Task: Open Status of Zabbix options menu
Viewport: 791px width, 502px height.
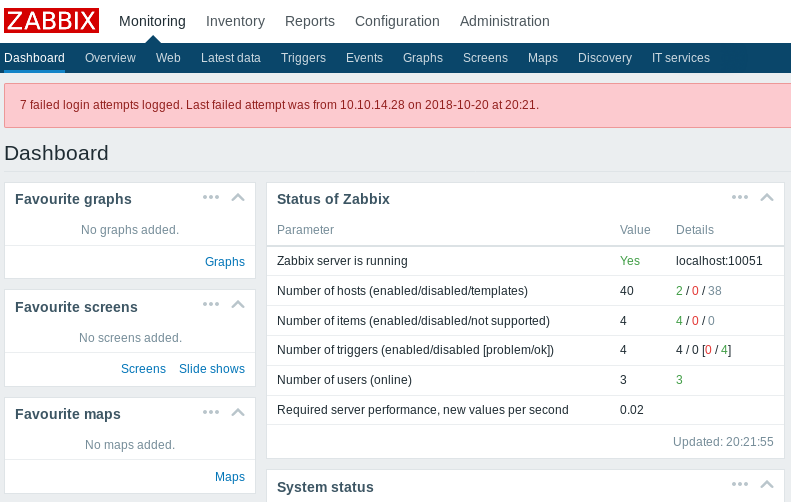Action: 740,197
